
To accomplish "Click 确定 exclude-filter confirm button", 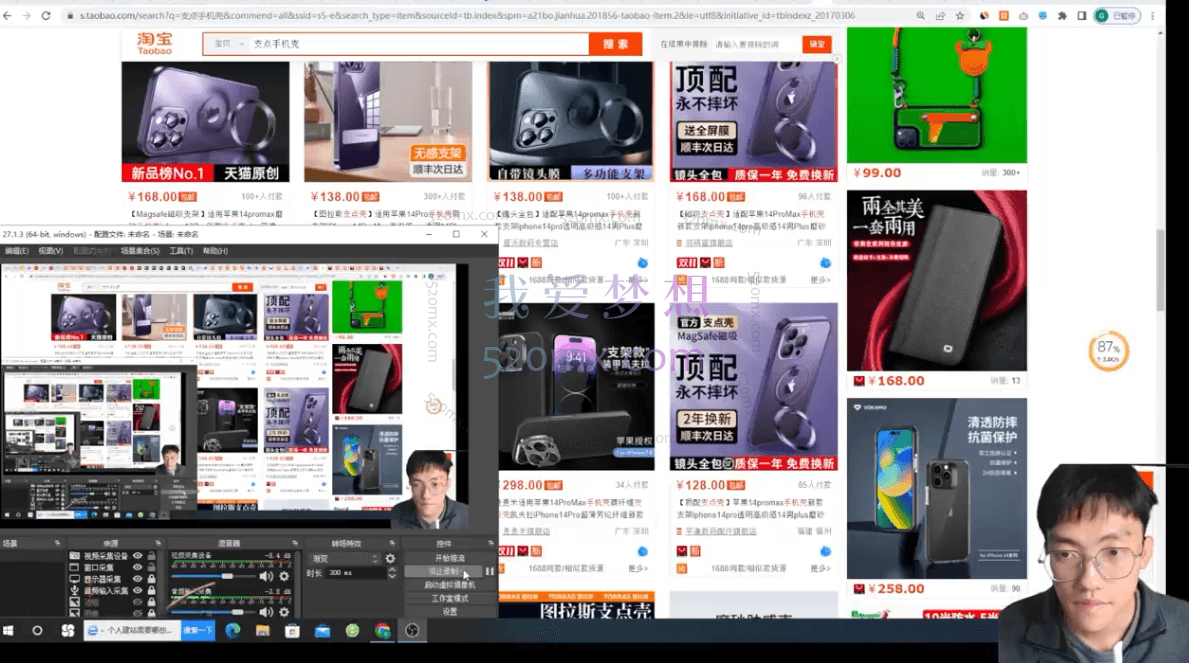I will click(x=817, y=44).
